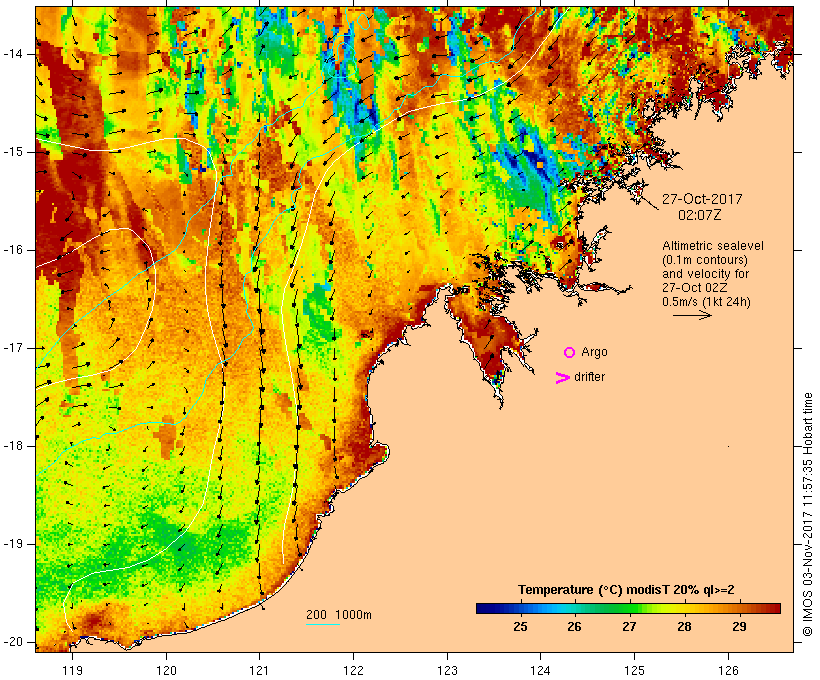Click the temperature color bar
The image size is (820, 680).
[628, 608]
